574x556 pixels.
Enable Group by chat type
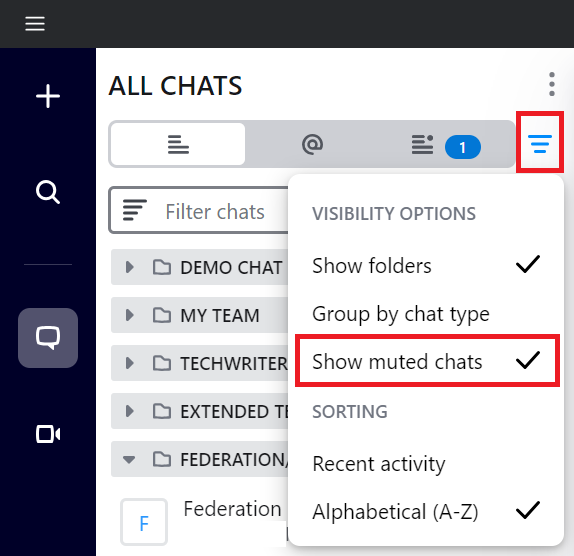point(426,314)
